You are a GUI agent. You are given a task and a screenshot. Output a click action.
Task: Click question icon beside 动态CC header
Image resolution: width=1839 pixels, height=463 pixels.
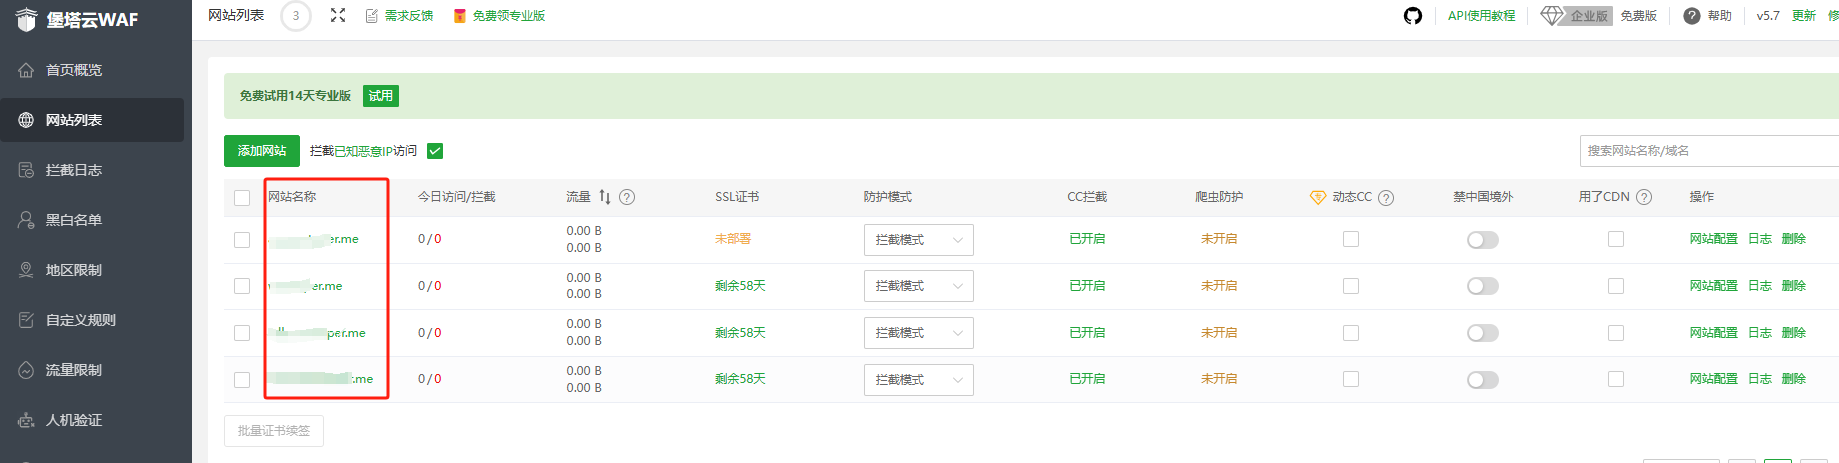point(1386,198)
